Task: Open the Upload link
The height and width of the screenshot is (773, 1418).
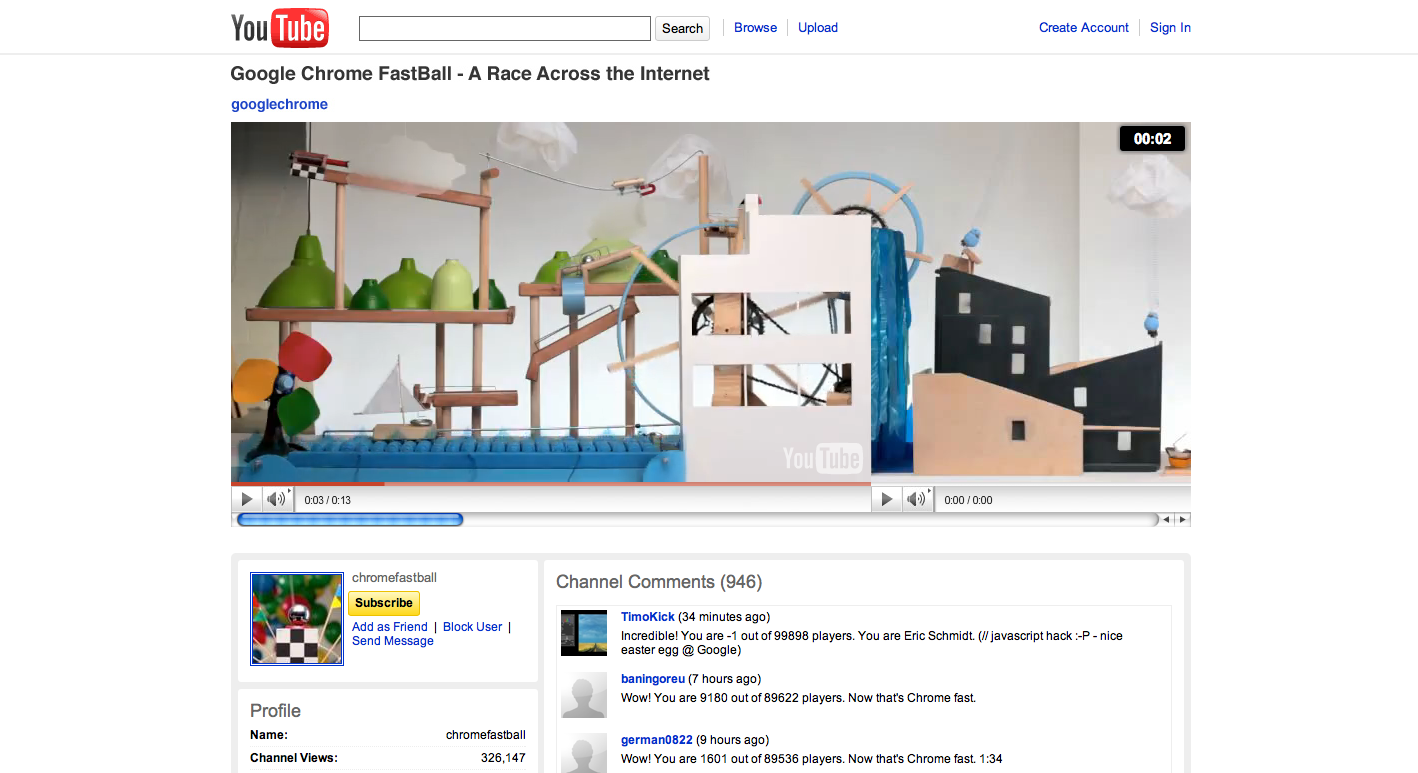Action: point(818,28)
